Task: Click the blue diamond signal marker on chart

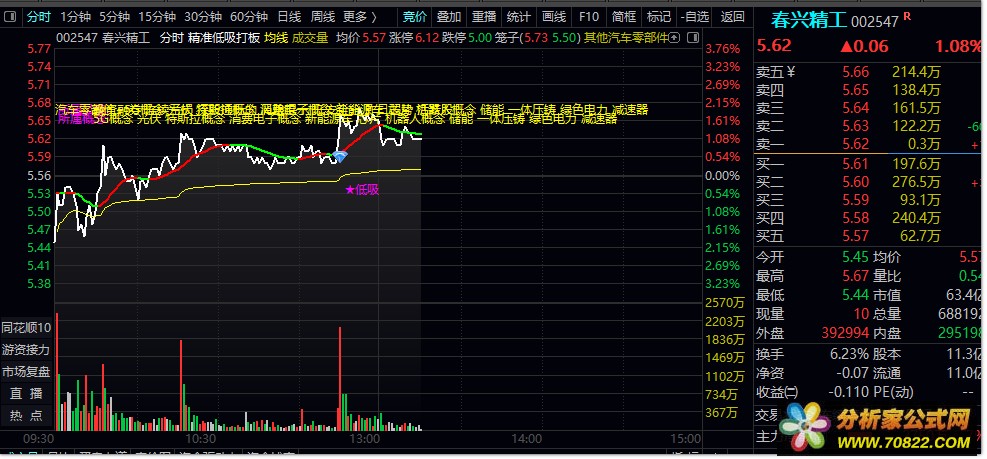Action: pyautogui.click(x=340, y=156)
